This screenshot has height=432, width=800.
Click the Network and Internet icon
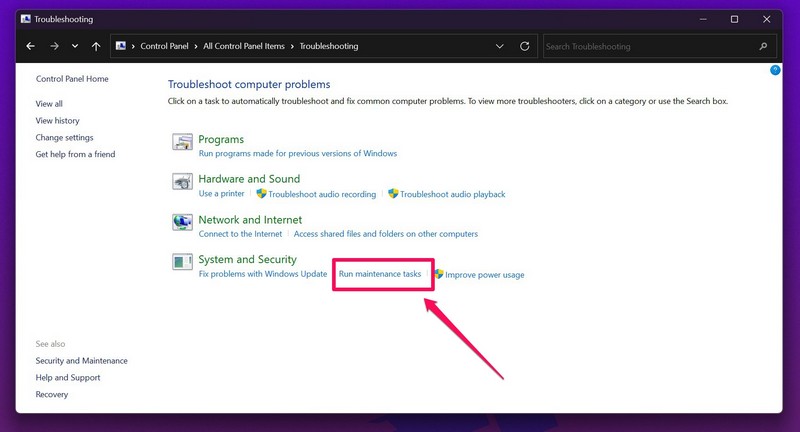click(182, 223)
